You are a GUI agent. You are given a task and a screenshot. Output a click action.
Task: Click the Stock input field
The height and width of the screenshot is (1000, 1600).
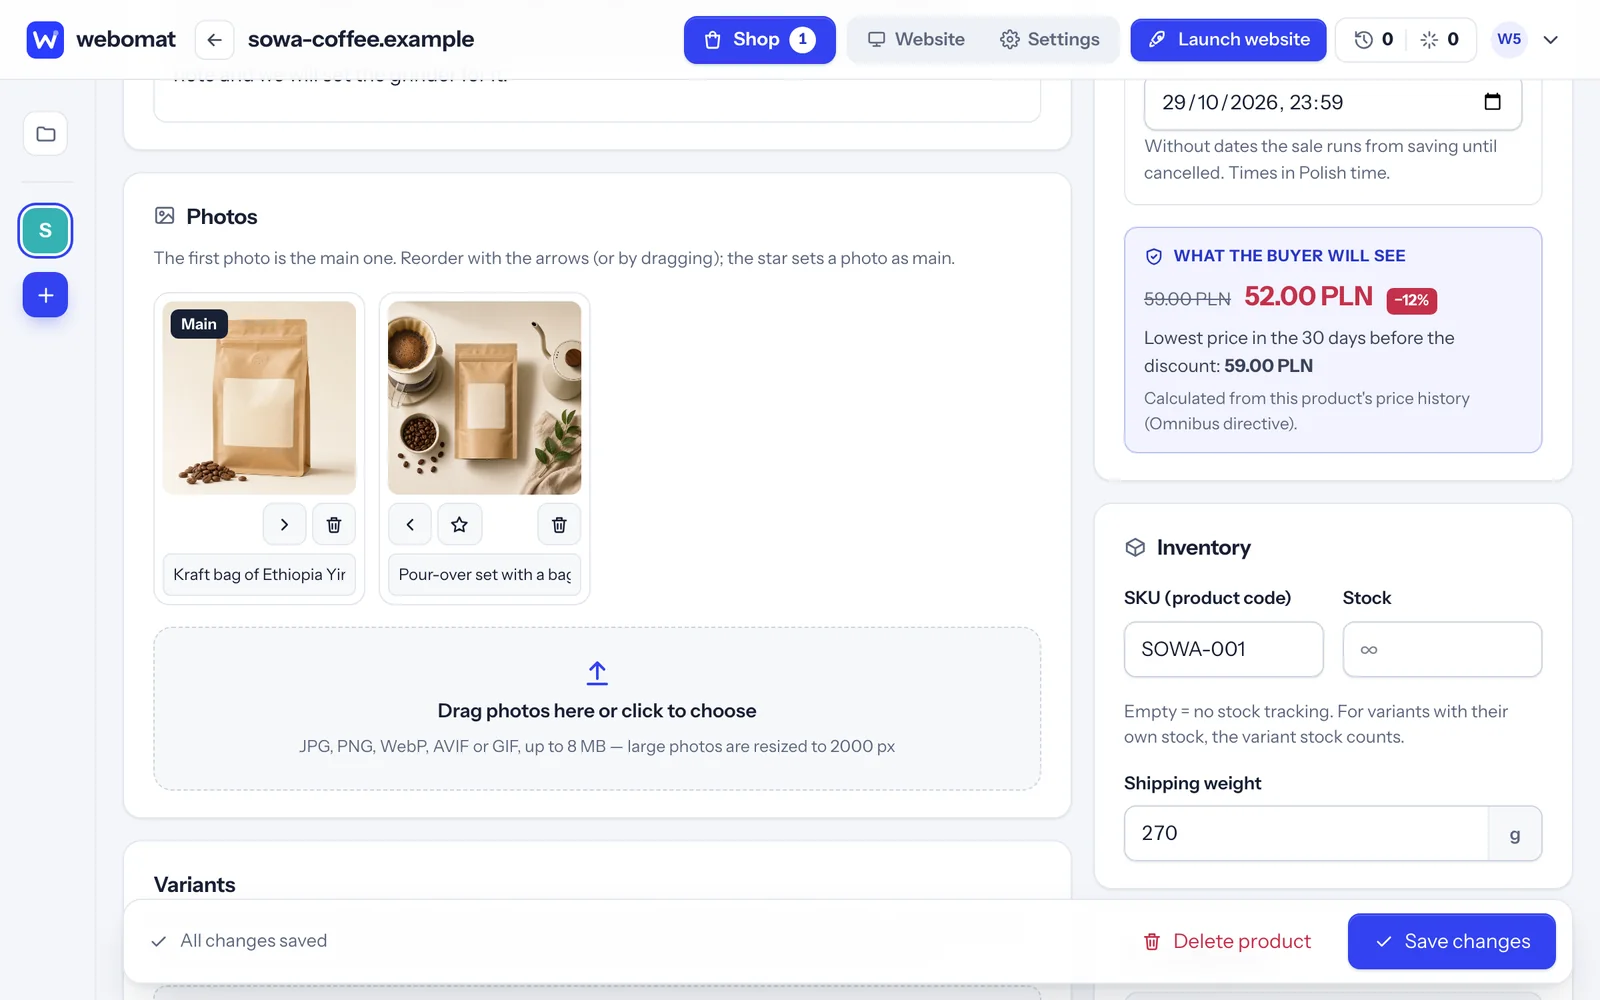click(x=1442, y=649)
